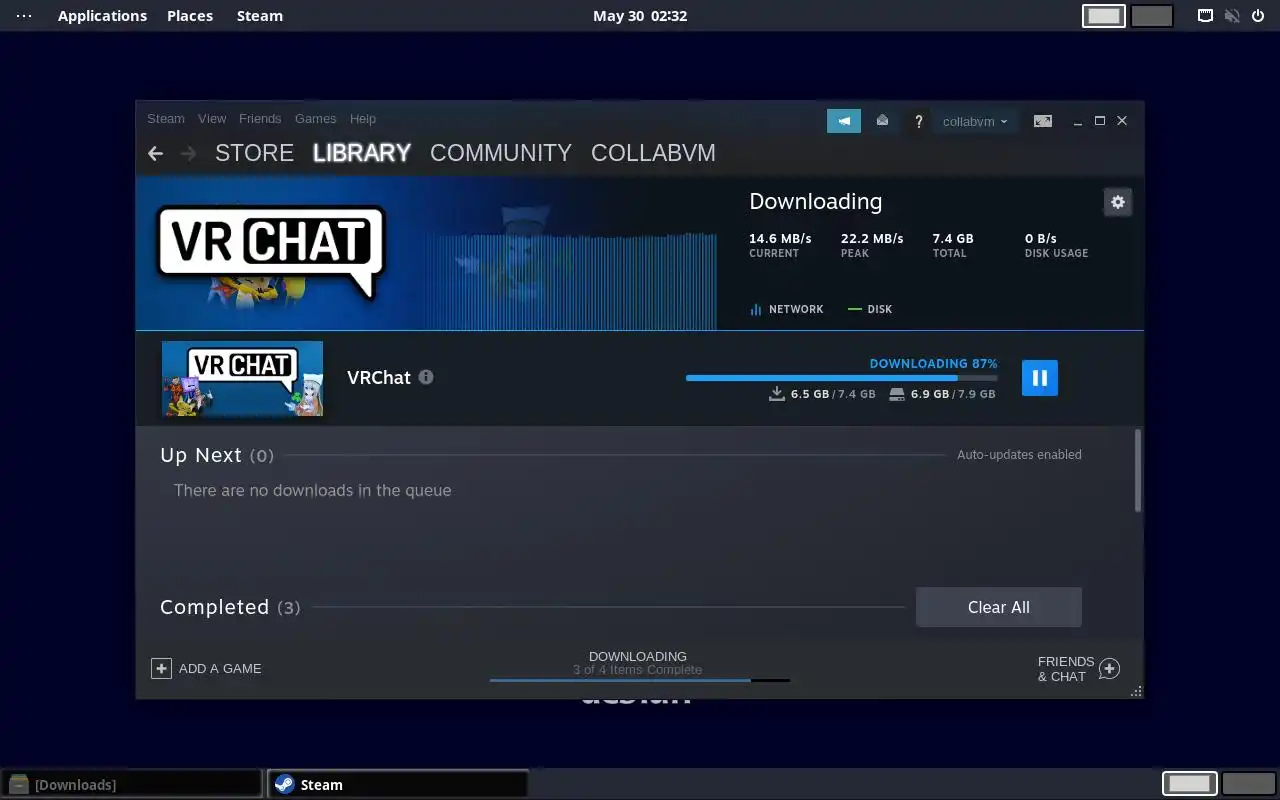Click the top panel clock May 30 02:32
Screen dimensions: 1280x800
pyautogui.click(x=640, y=16)
